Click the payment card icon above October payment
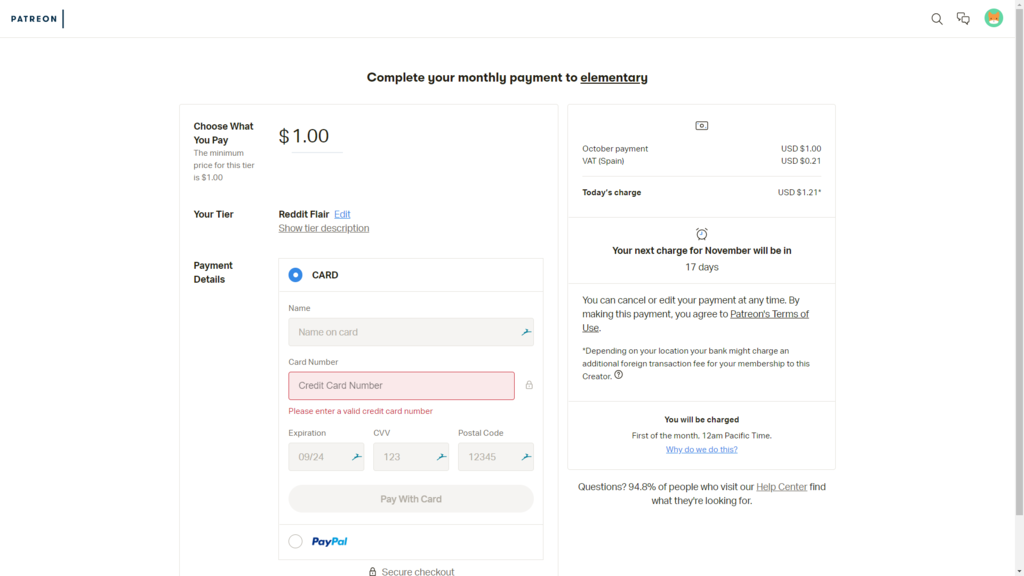 tap(701, 124)
